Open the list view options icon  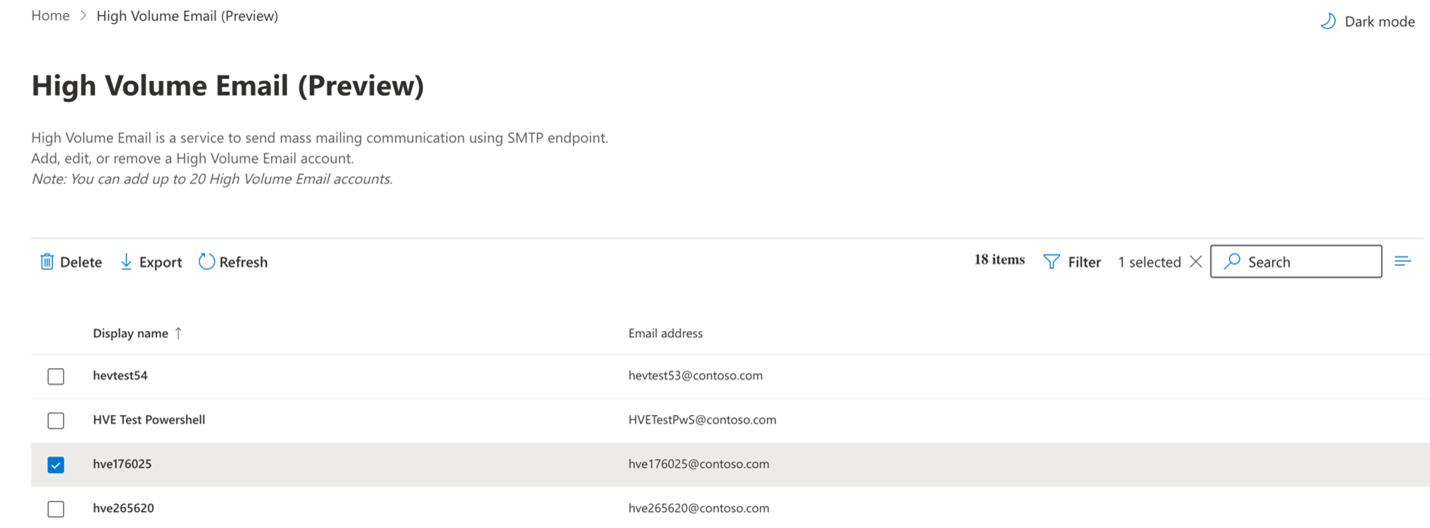point(1402,261)
